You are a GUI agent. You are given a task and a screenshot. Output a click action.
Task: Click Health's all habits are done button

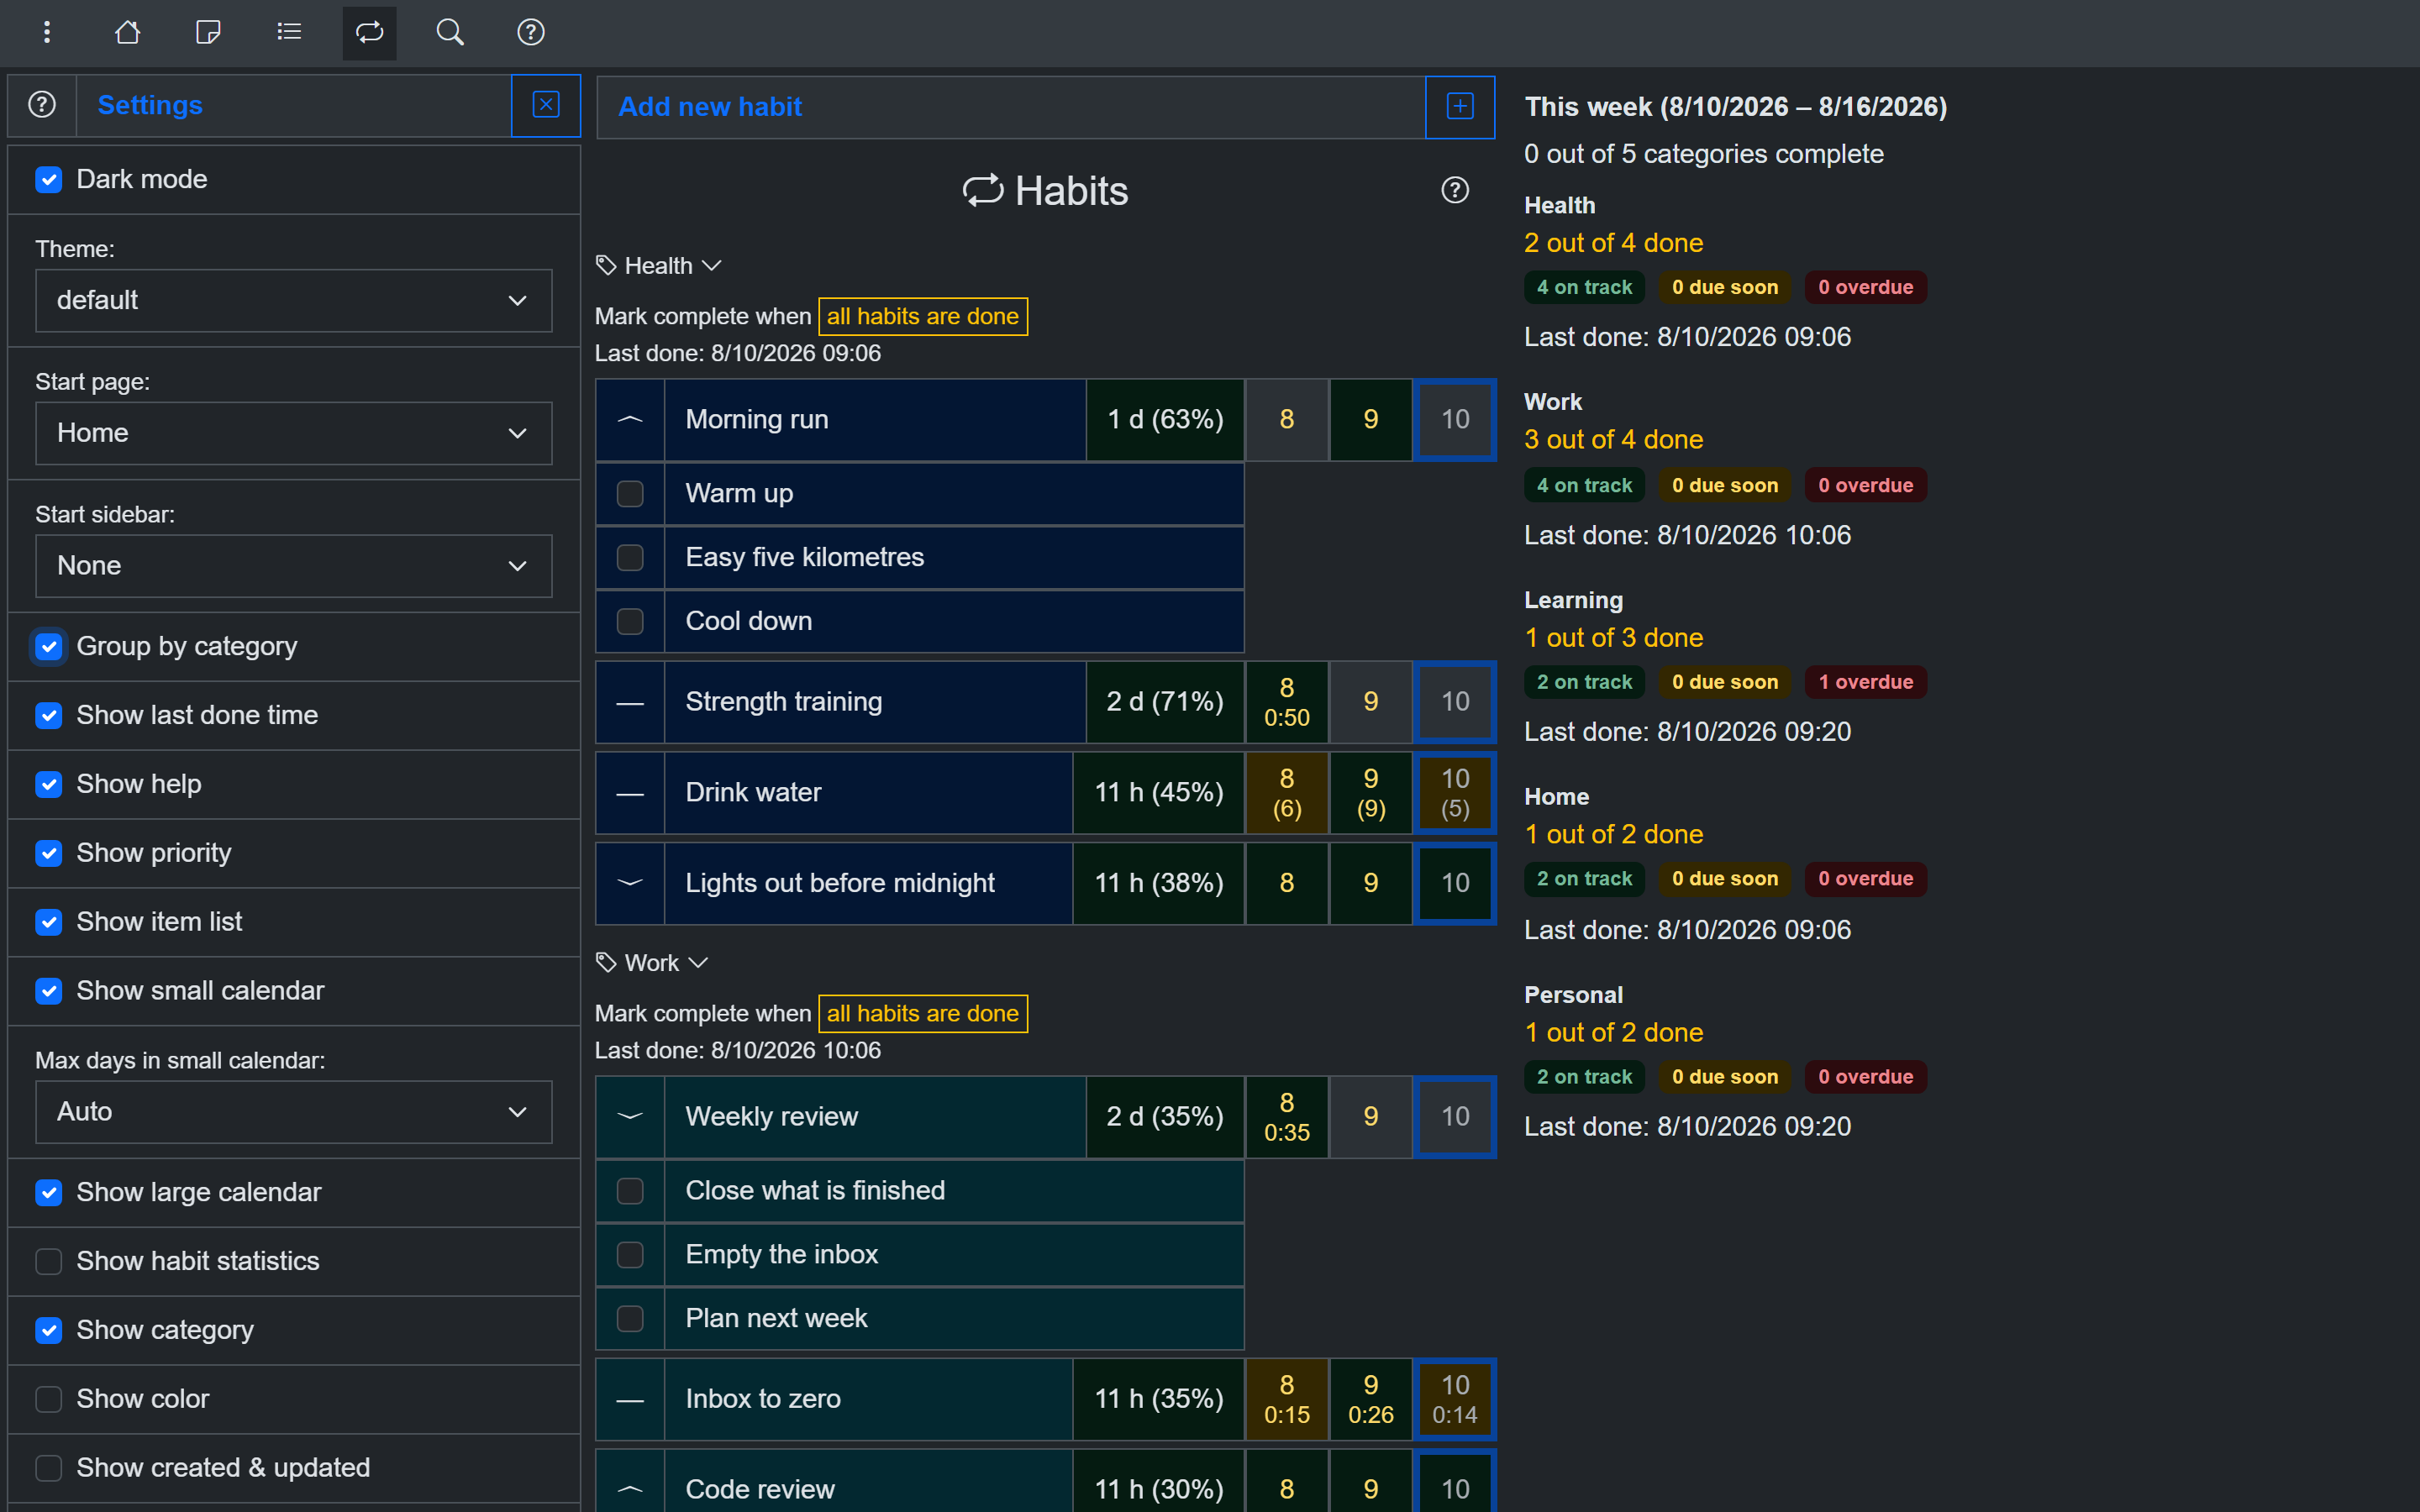click(x=922, y=317)
